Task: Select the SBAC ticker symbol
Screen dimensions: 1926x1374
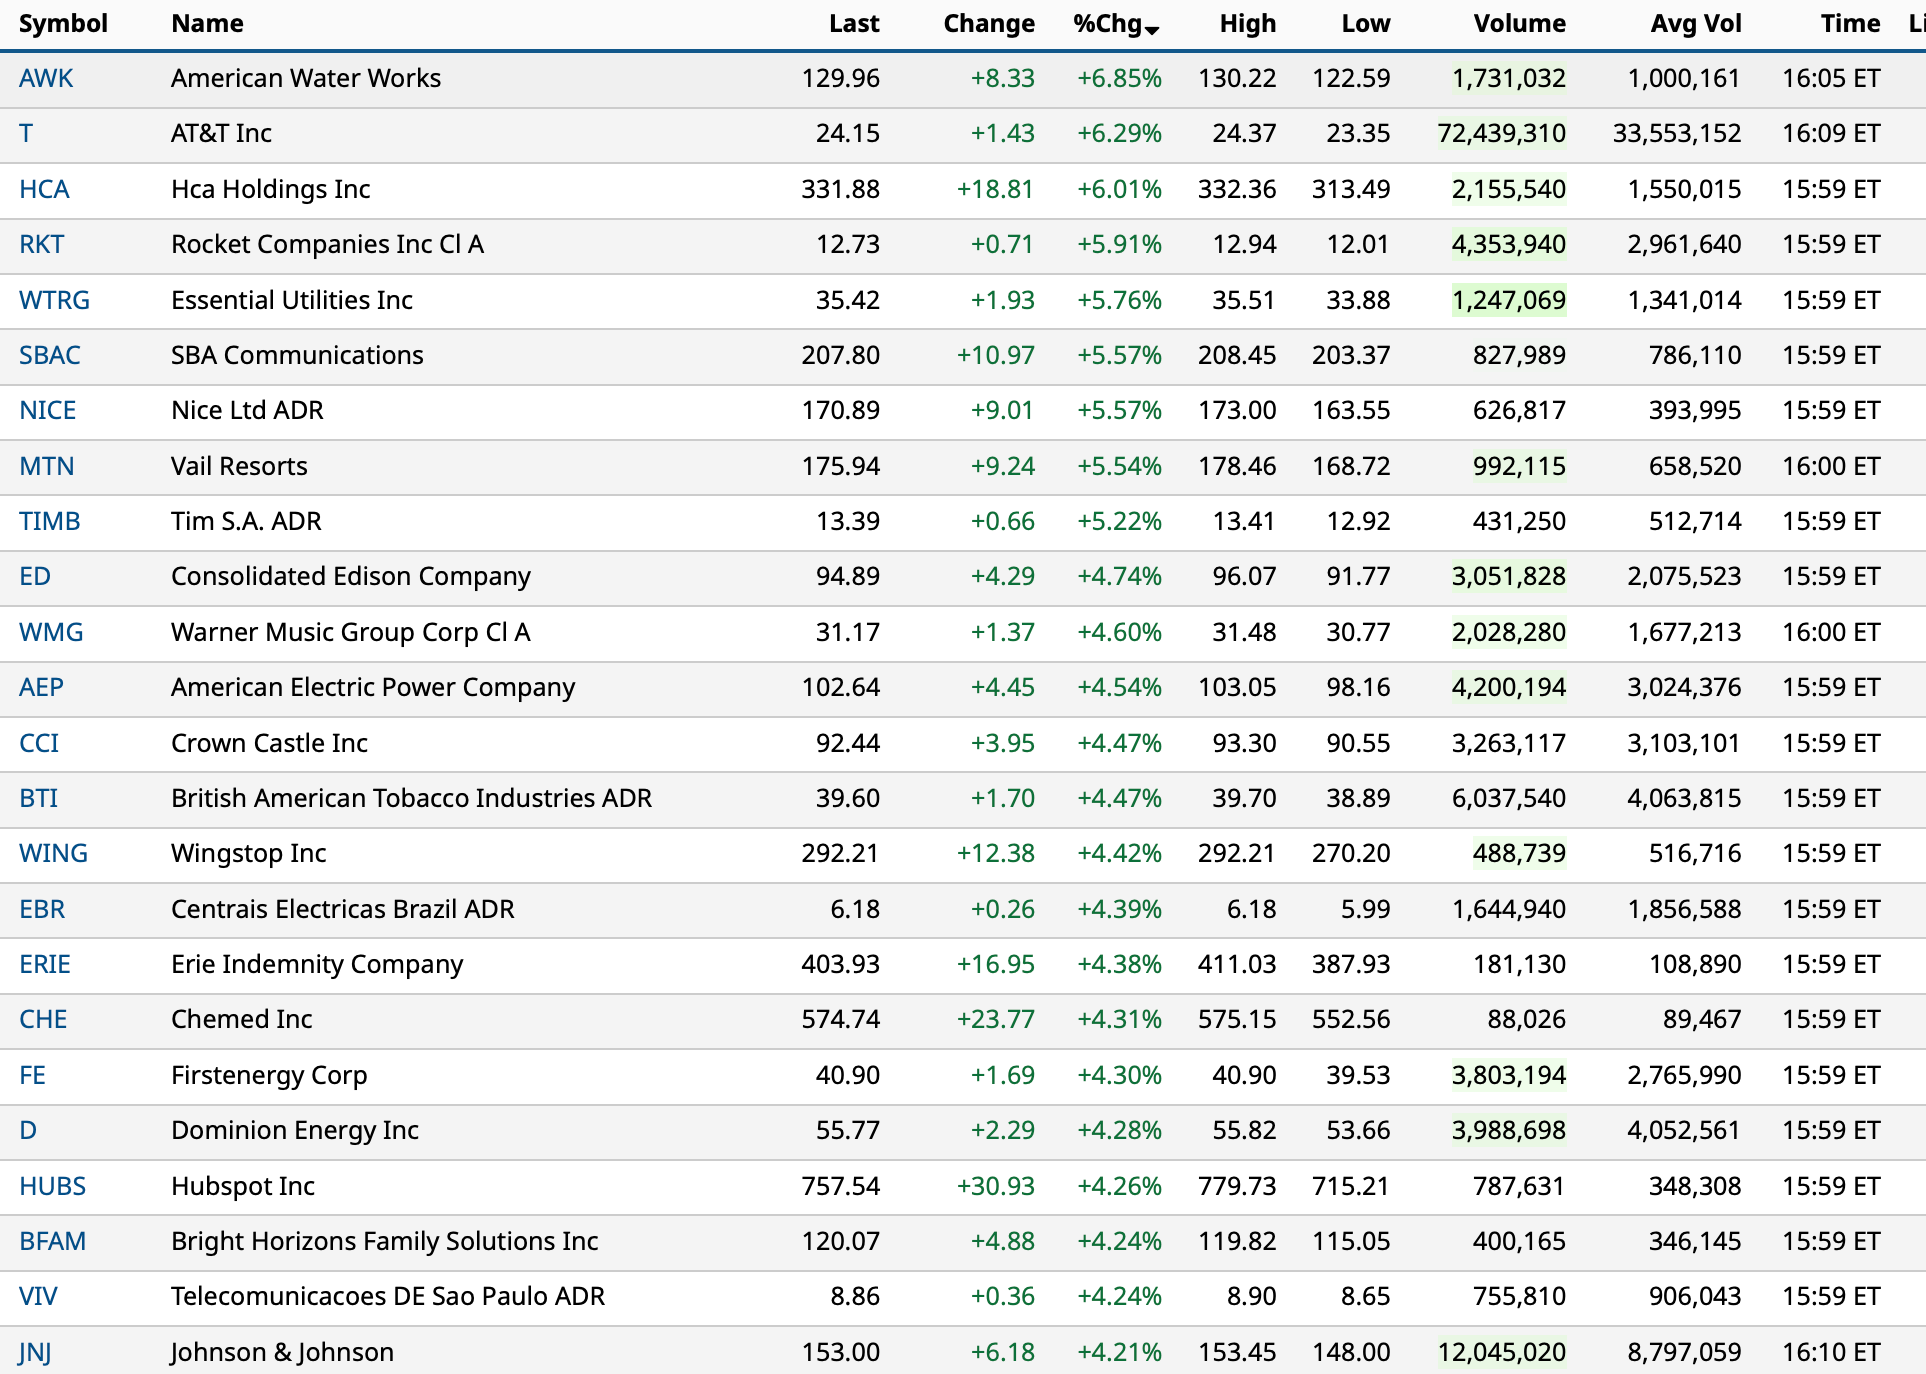Action: [x=50, y=355]
